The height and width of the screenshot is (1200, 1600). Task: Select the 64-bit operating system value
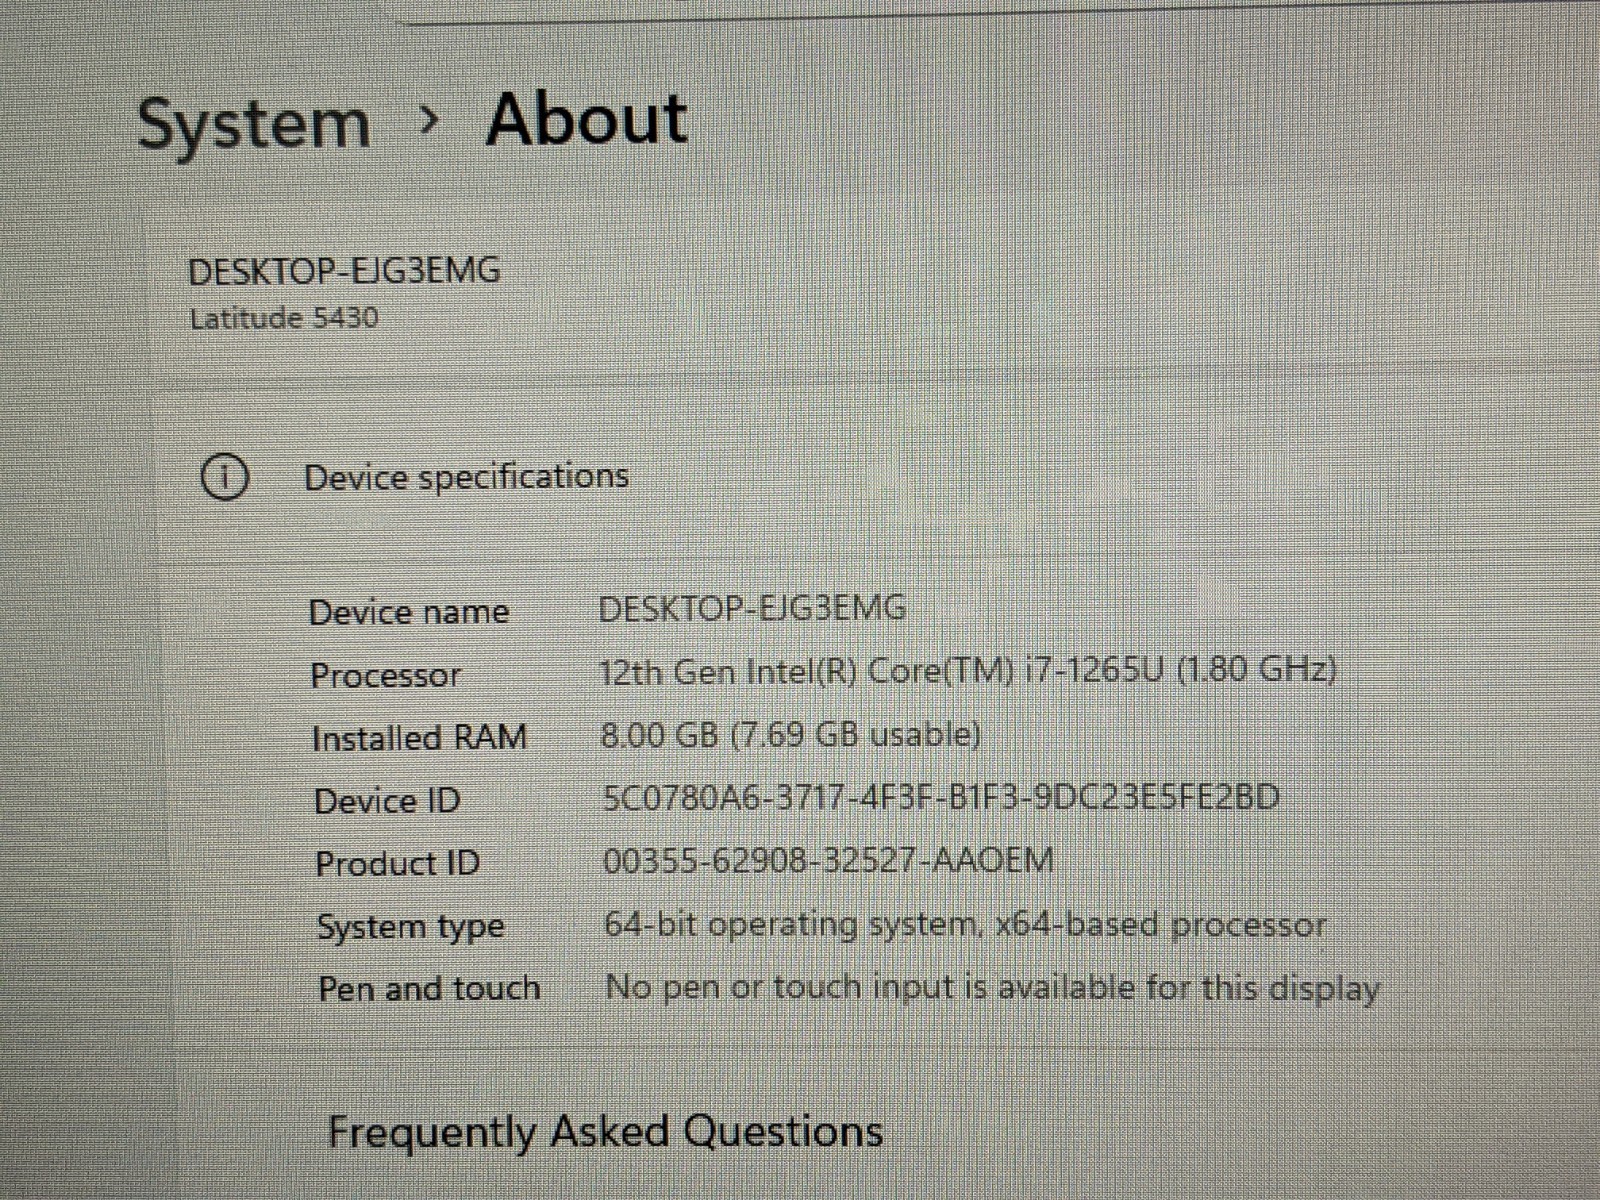(x=965, y=925)
